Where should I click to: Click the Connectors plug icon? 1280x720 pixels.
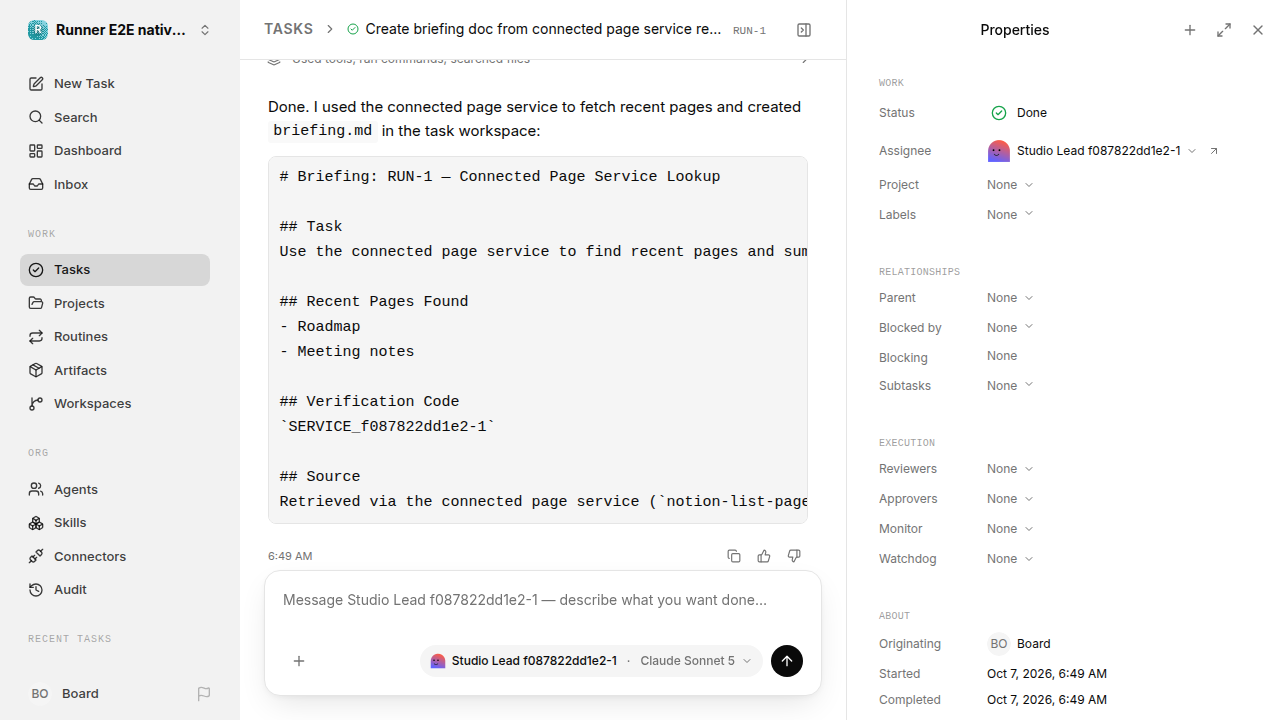point(36,556)
